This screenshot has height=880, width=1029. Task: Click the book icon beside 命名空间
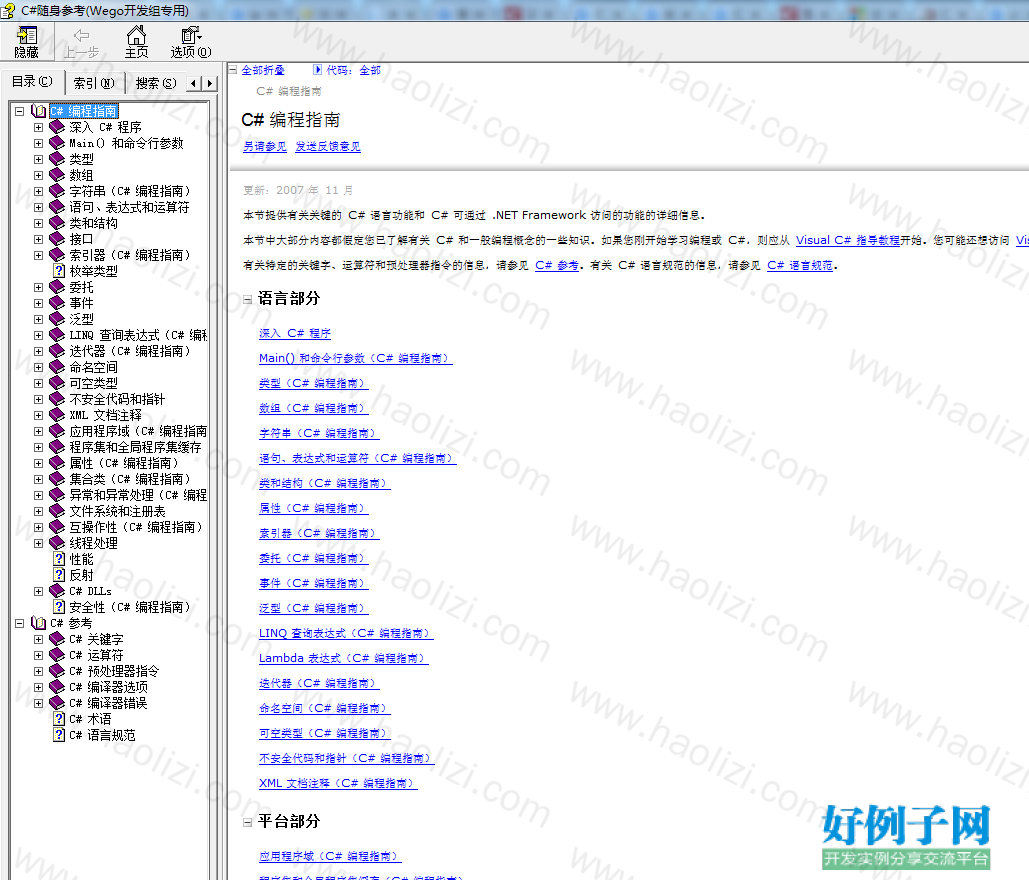pyautogui.click(x=57, y=367)
